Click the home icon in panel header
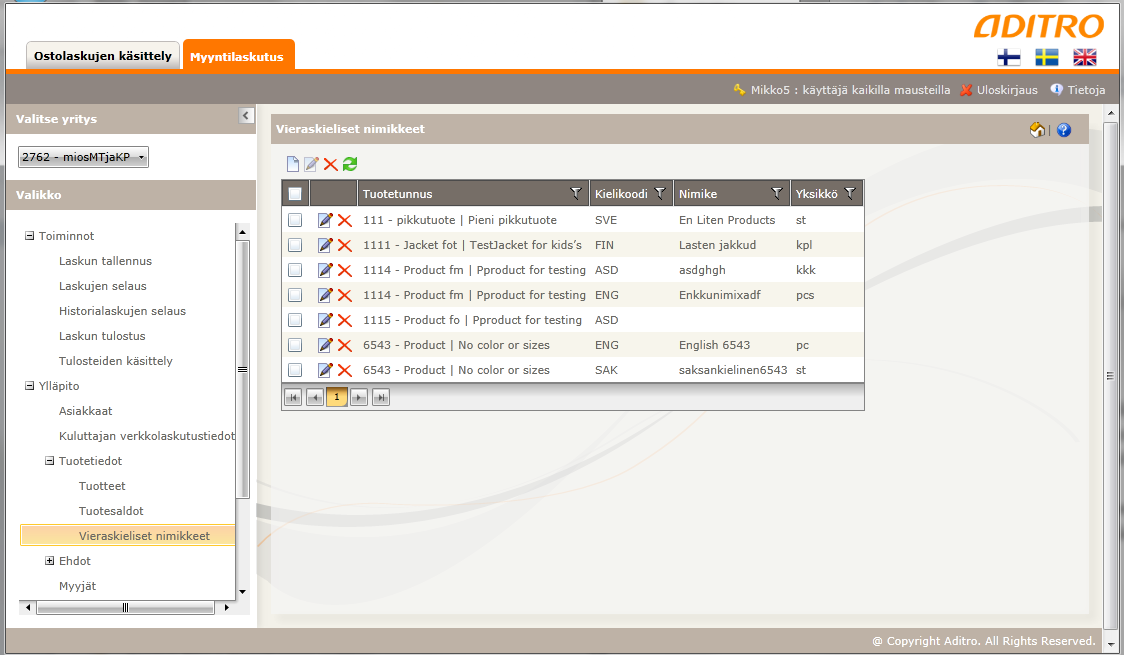This screenshot has width=1124, height=655. tap(1037, 130)
